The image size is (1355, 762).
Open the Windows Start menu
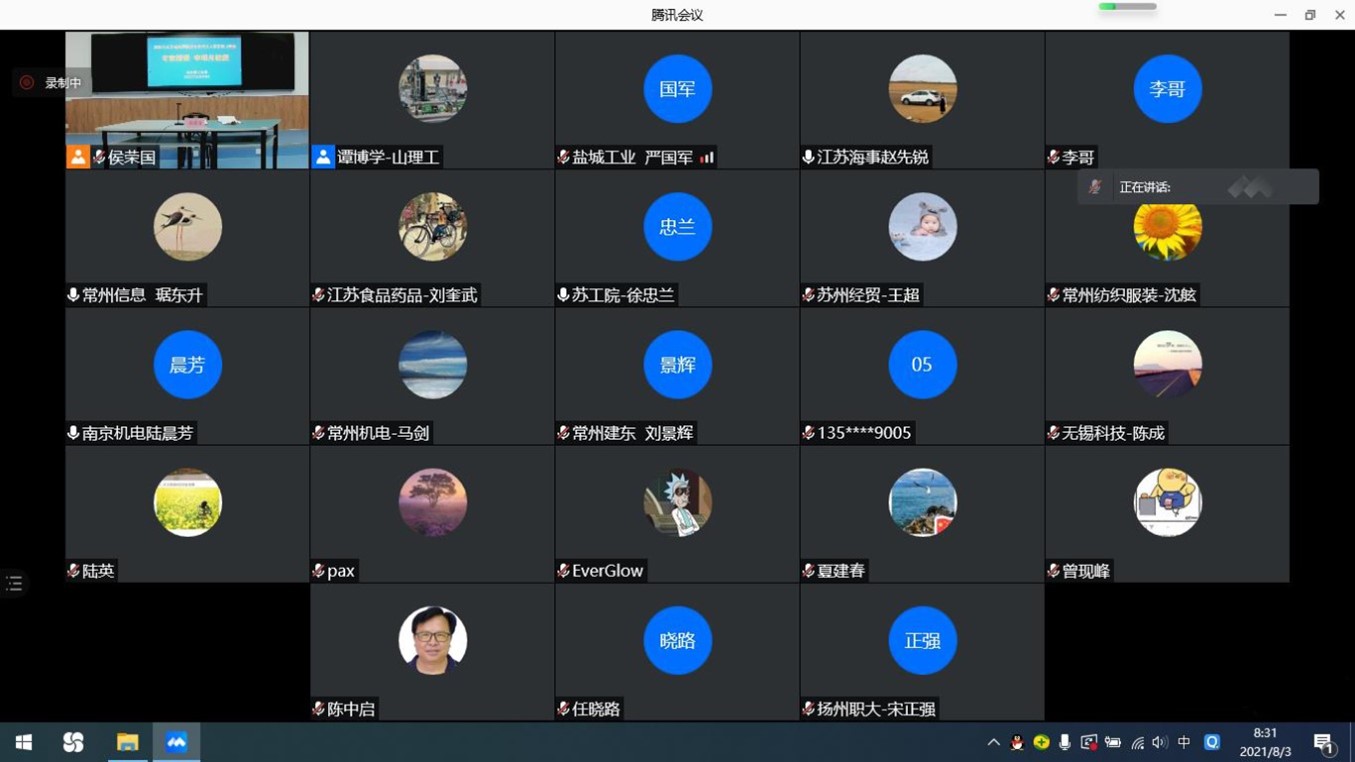pos(23,743)
